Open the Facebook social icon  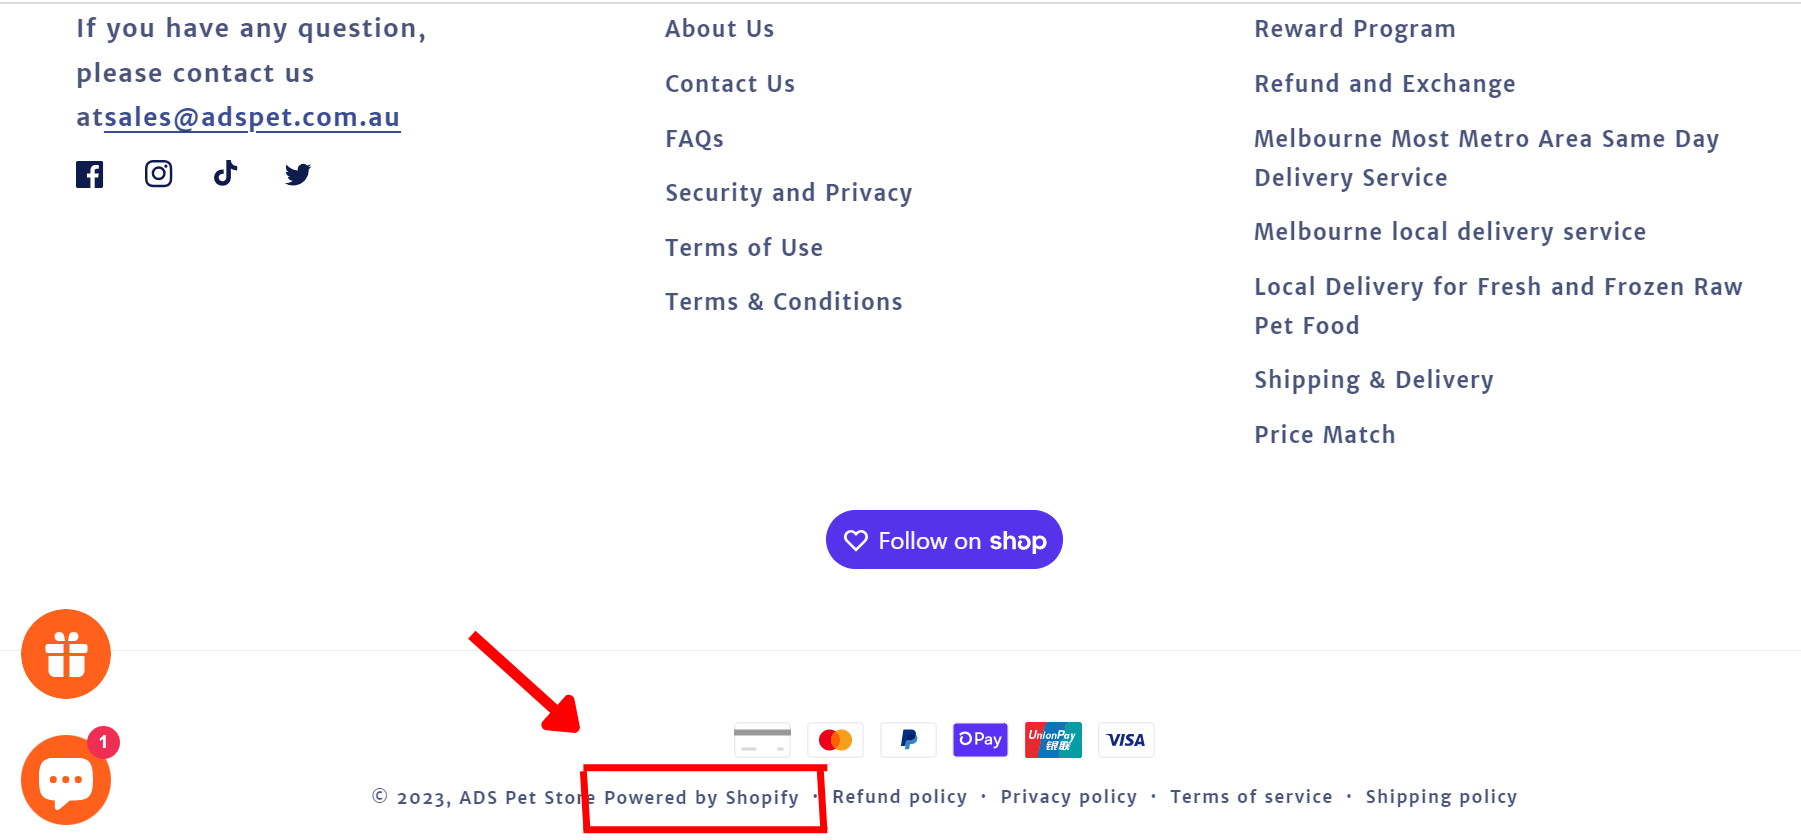(x=90, y=174)
